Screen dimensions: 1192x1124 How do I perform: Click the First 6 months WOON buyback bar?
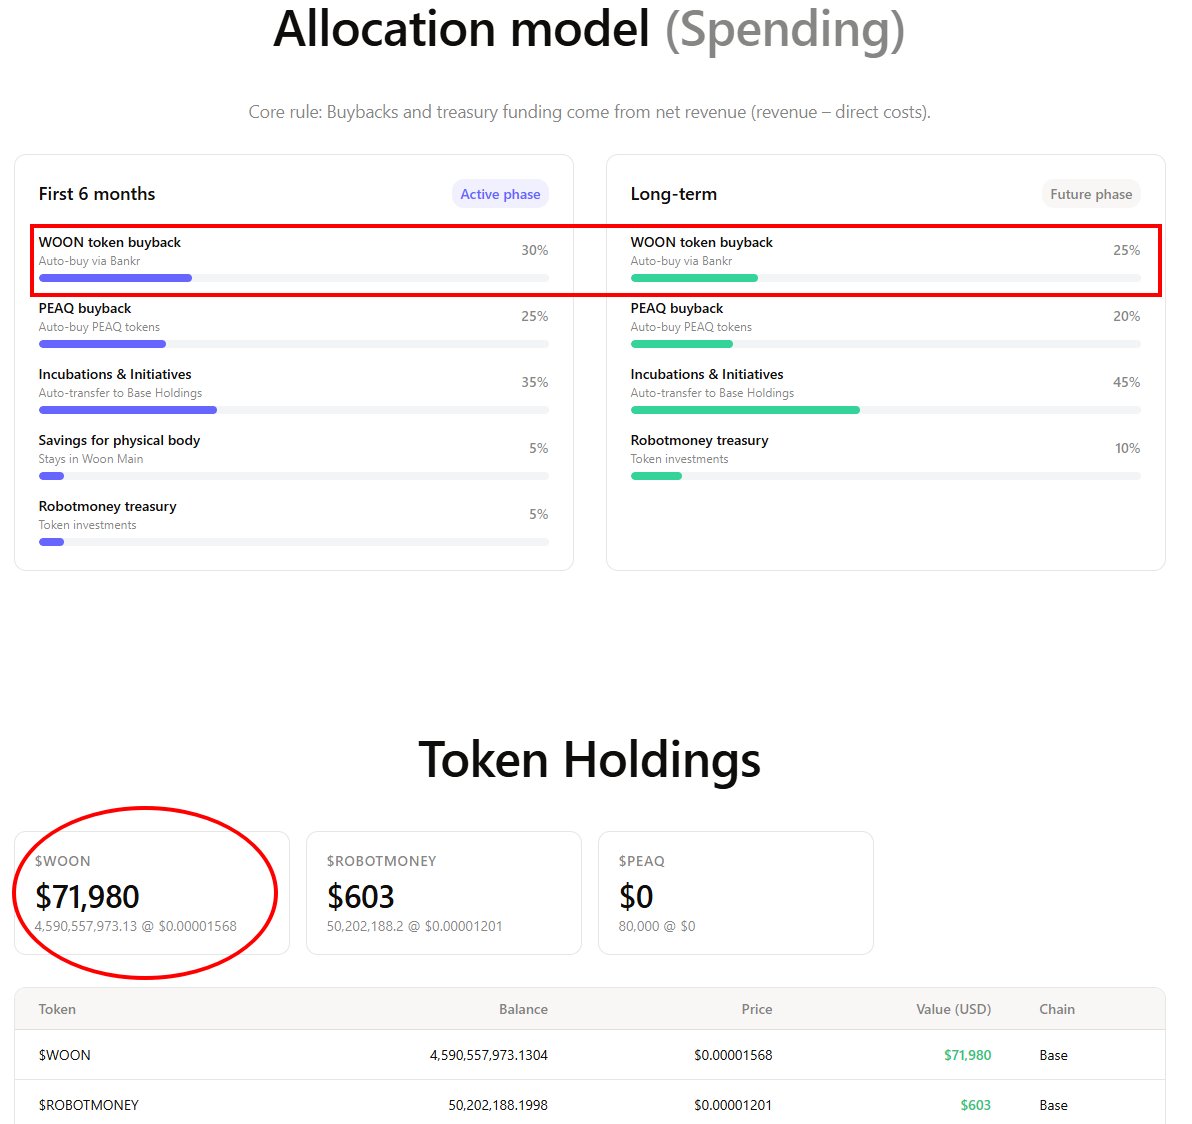(293, 278)
